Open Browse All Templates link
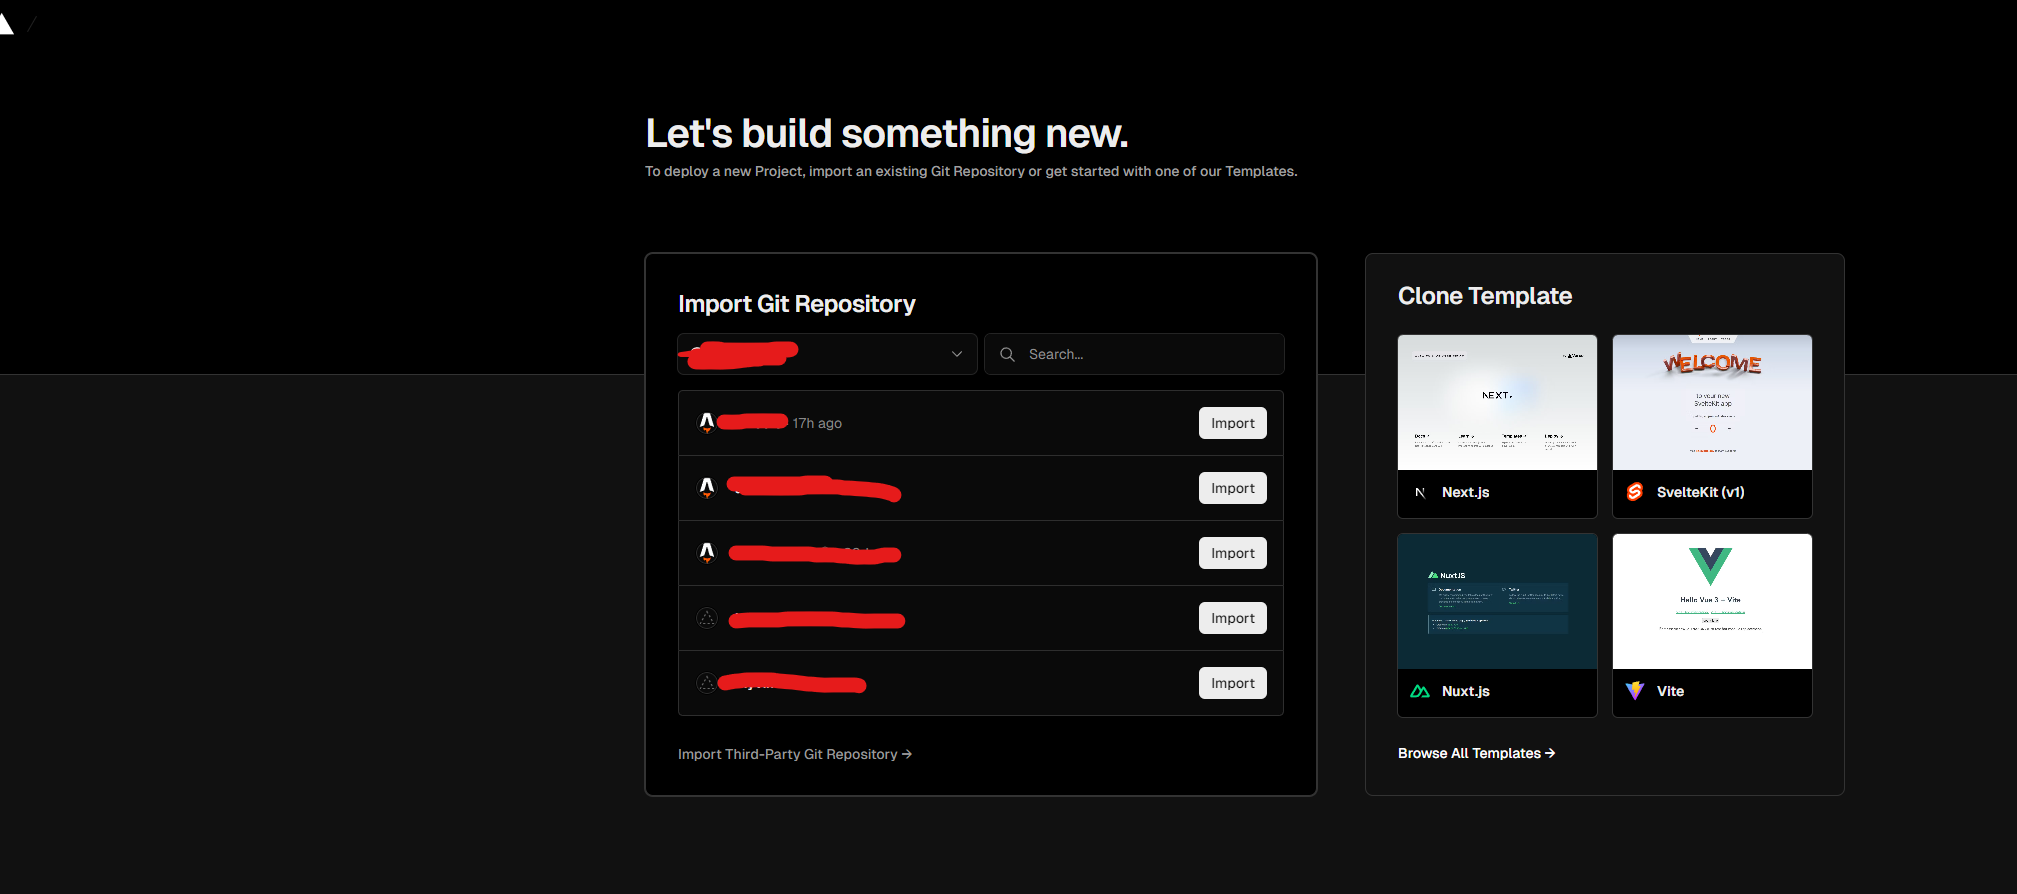Image resolution: width=2017 pixels, height=894 pixels. tap(1476, 753)
